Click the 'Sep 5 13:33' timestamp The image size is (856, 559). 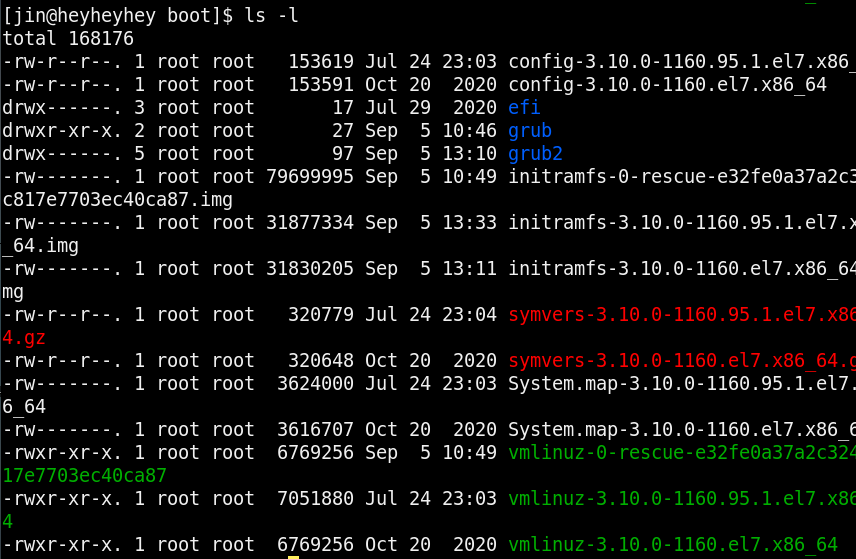tap(431, 222)
